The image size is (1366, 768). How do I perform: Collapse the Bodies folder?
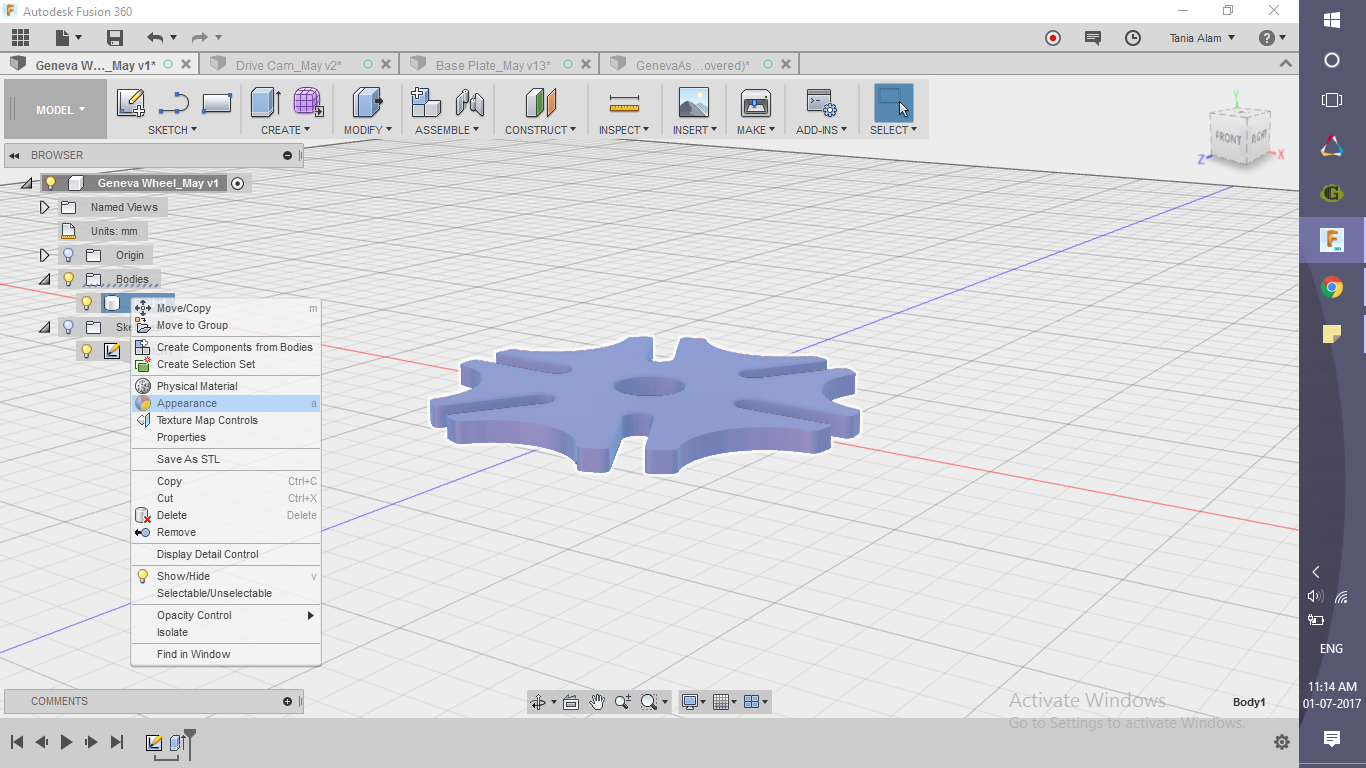pyautogui.click(x=44, y=279)
